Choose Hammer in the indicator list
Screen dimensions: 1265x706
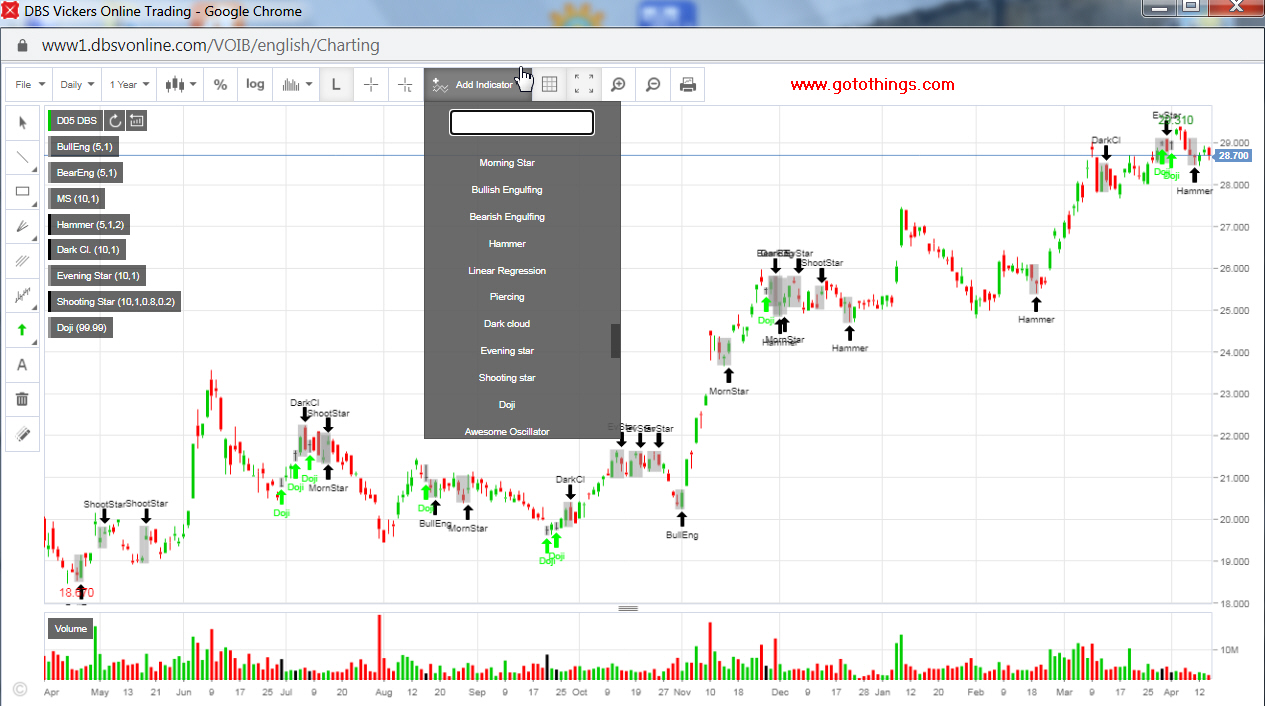click(x=507, y=244)
